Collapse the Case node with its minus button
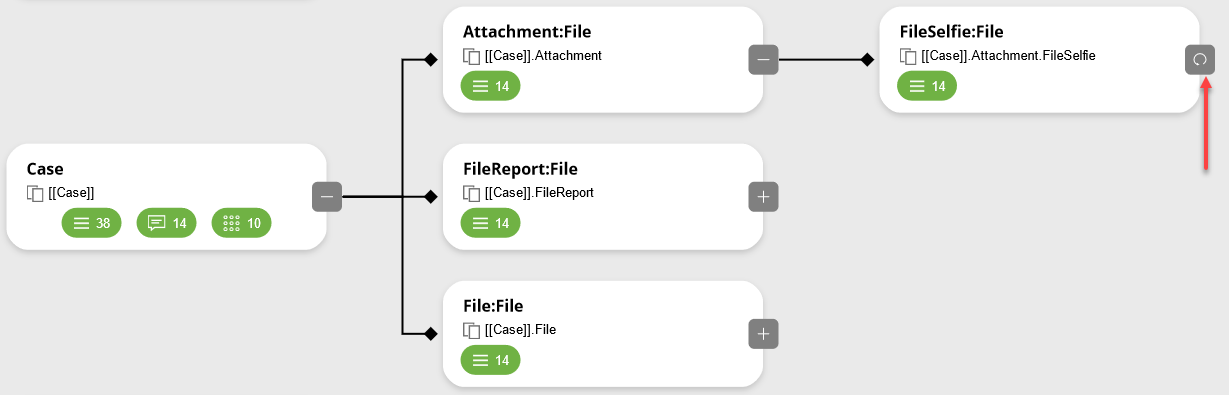Image resolution: width=1229 pixels, height=395 pixels. 327,196
